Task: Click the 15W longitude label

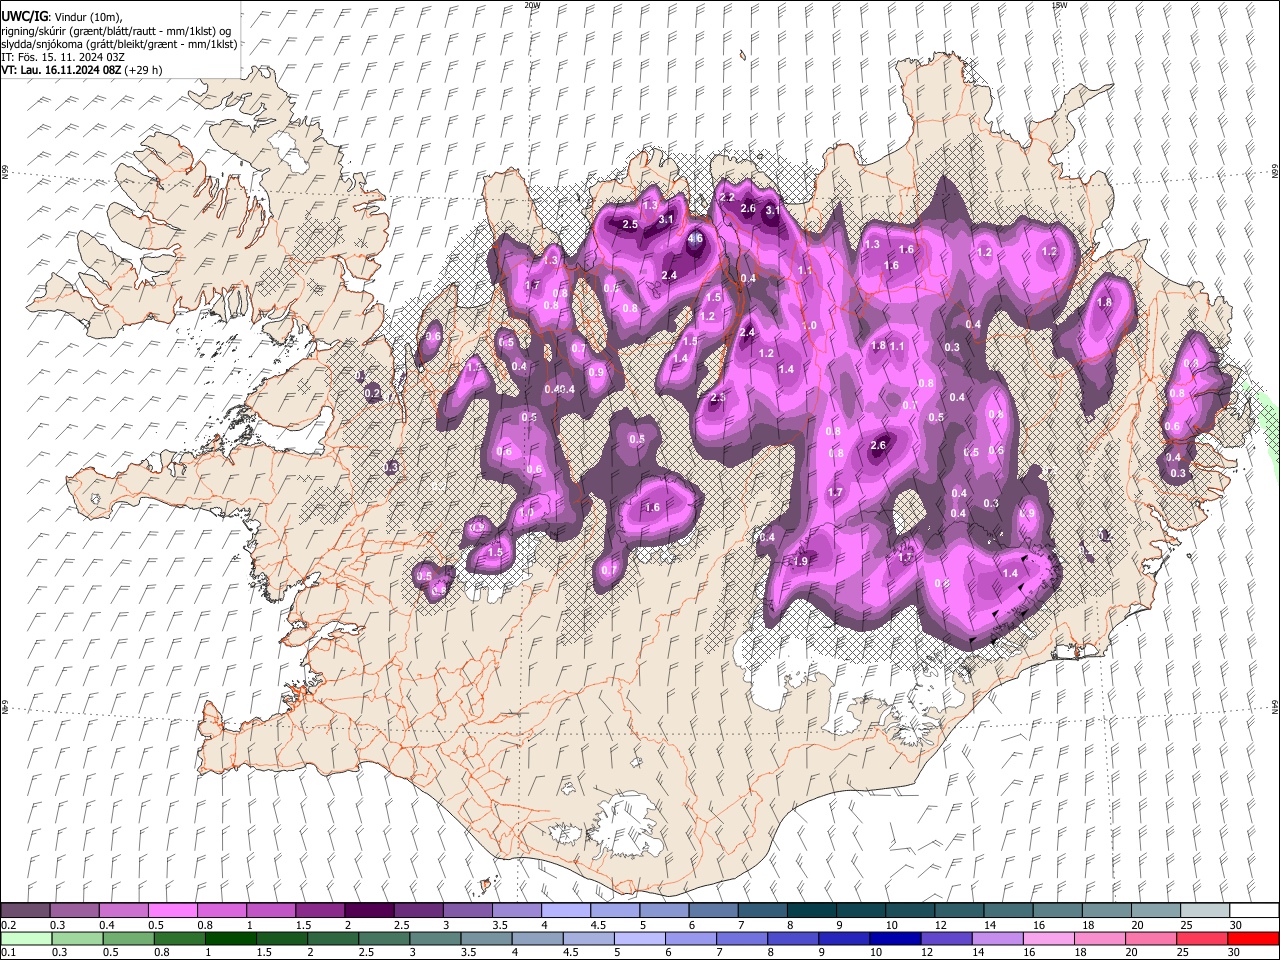Action: (1059, 5)
